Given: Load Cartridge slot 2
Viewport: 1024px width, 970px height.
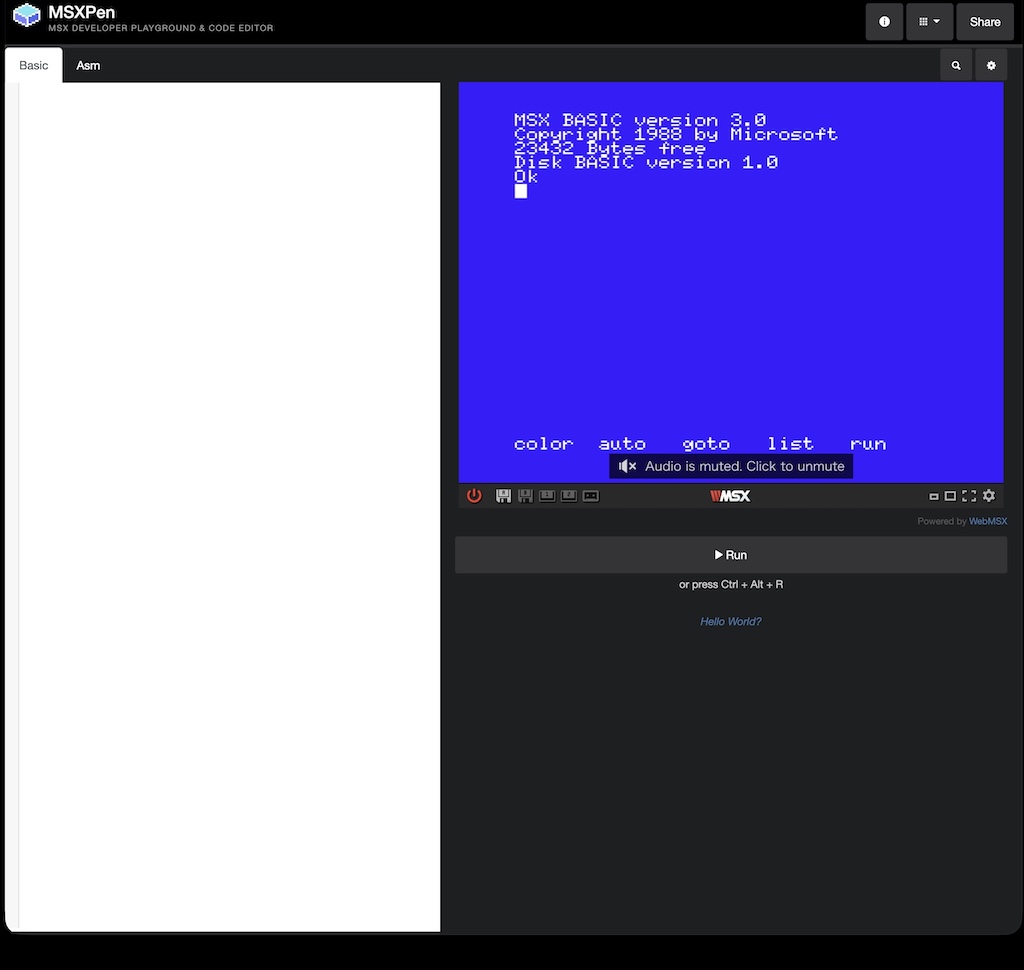Looking at the screenshot, I should (568, 495).
